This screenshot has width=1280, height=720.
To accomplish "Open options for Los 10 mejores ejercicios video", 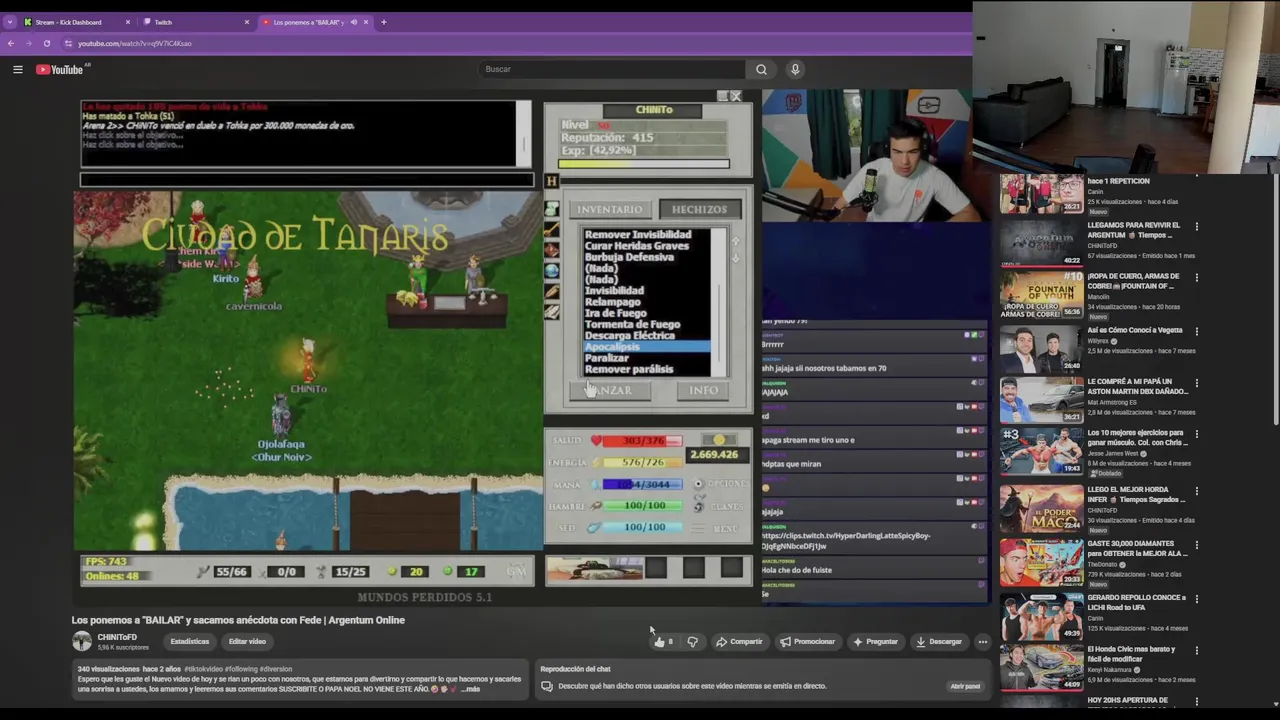I will [x=1196, y=435].
